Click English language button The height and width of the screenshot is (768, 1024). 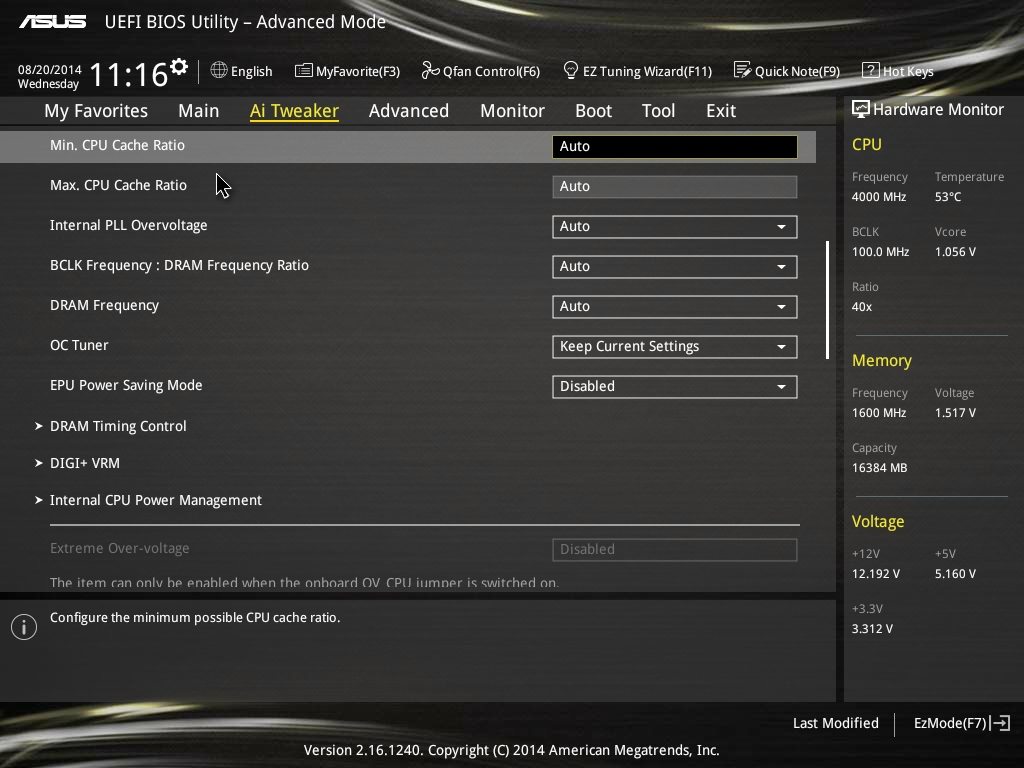click(242, 71)
